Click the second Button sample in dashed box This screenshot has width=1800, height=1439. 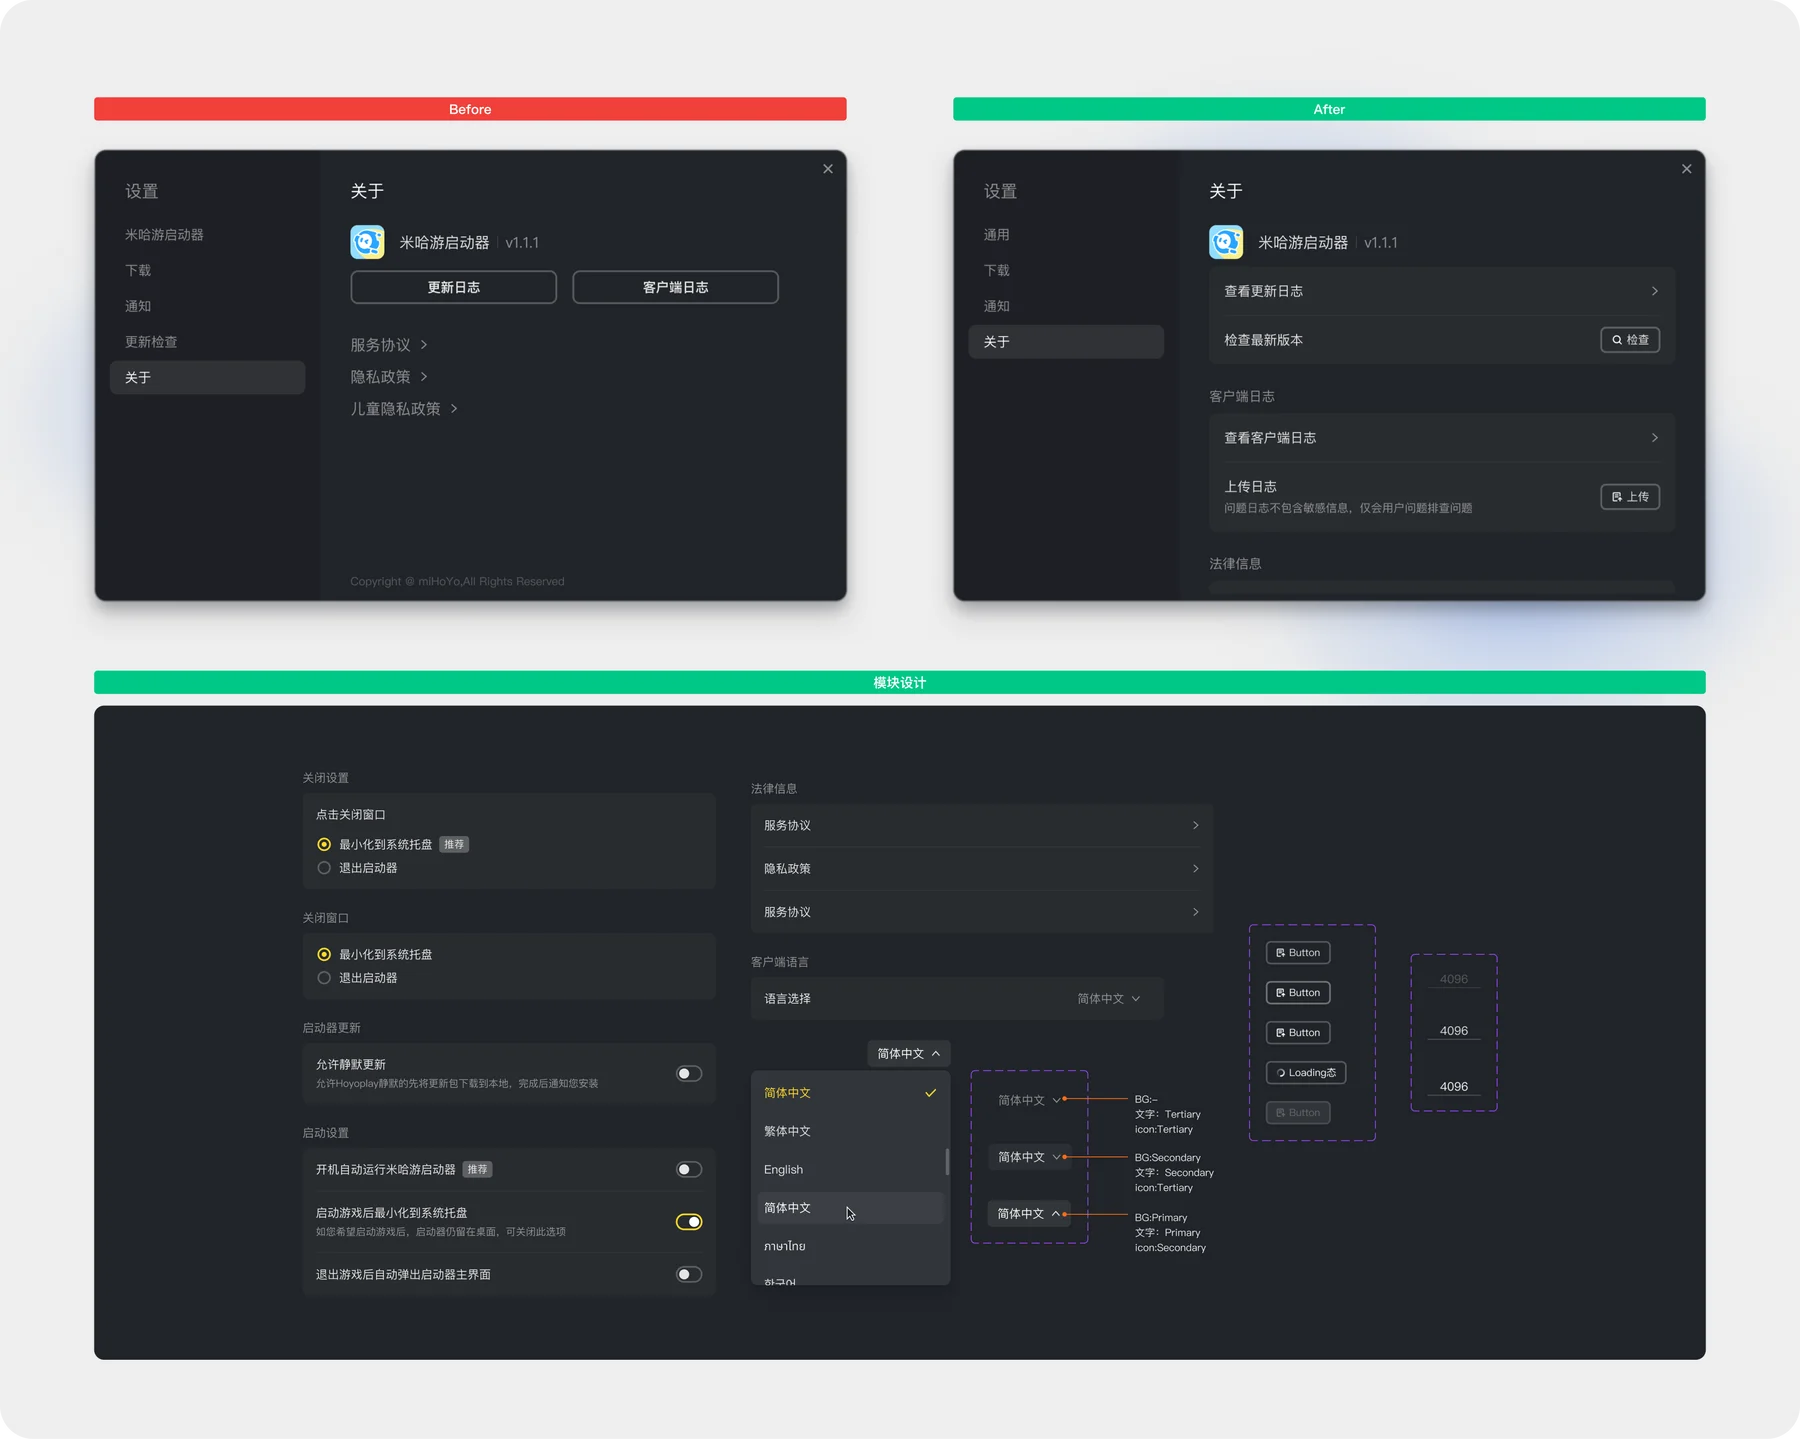click(x=1298, y=993)
